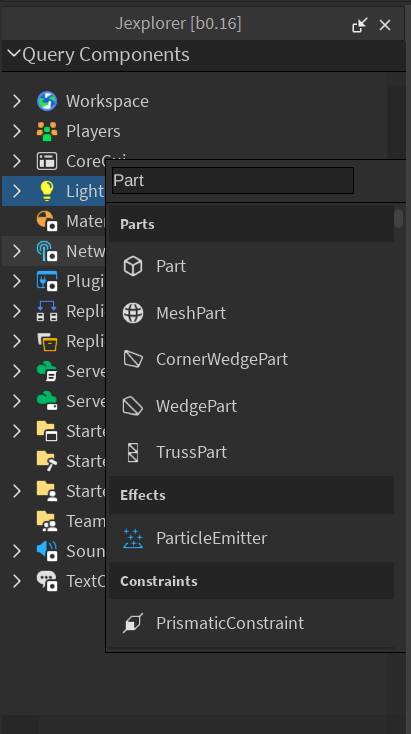Expand the Sound service node arrow
The image size is (411, 734).
[17, 550]
